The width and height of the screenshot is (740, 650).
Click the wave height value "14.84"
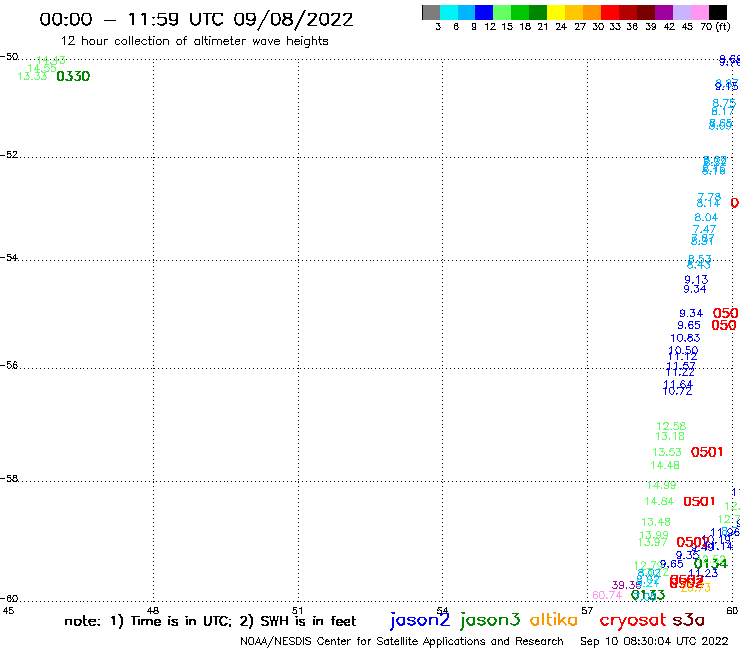pos(659,501)
